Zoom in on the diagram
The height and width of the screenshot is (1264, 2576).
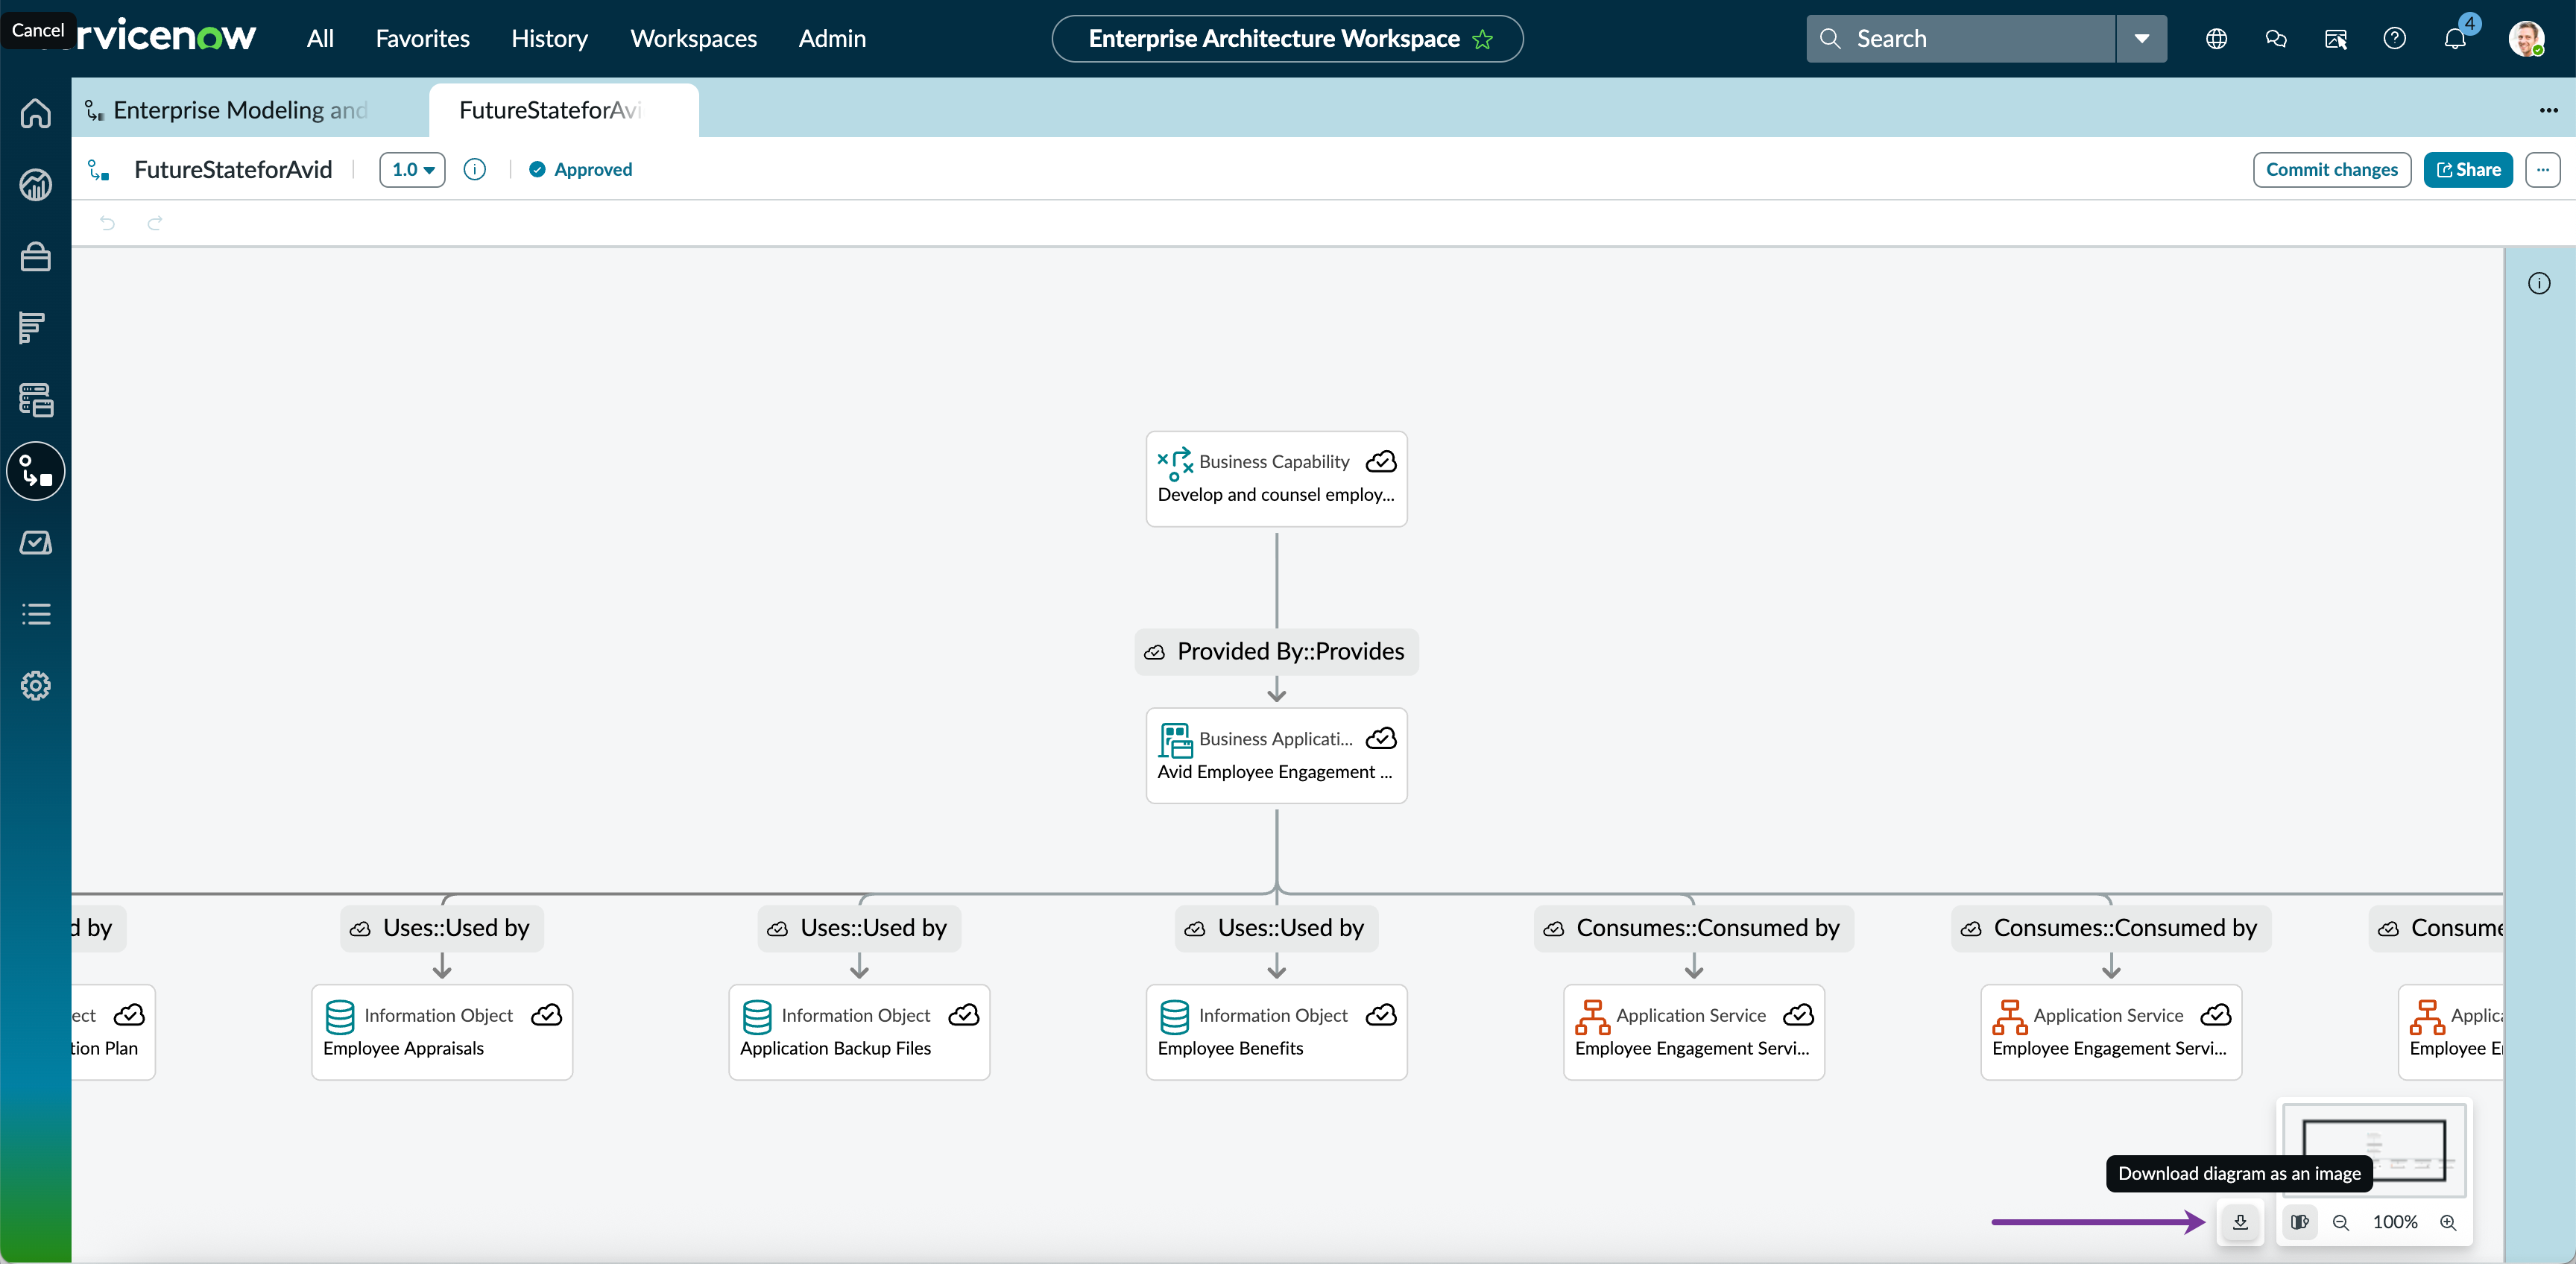tap(2448, 1223)
